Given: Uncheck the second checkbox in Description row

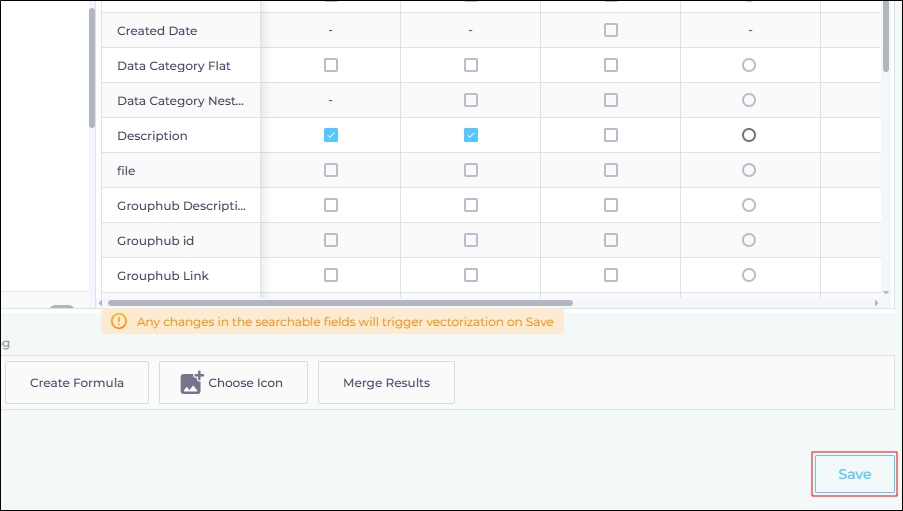Looking at the screenshot, I should tap(471, 135).
